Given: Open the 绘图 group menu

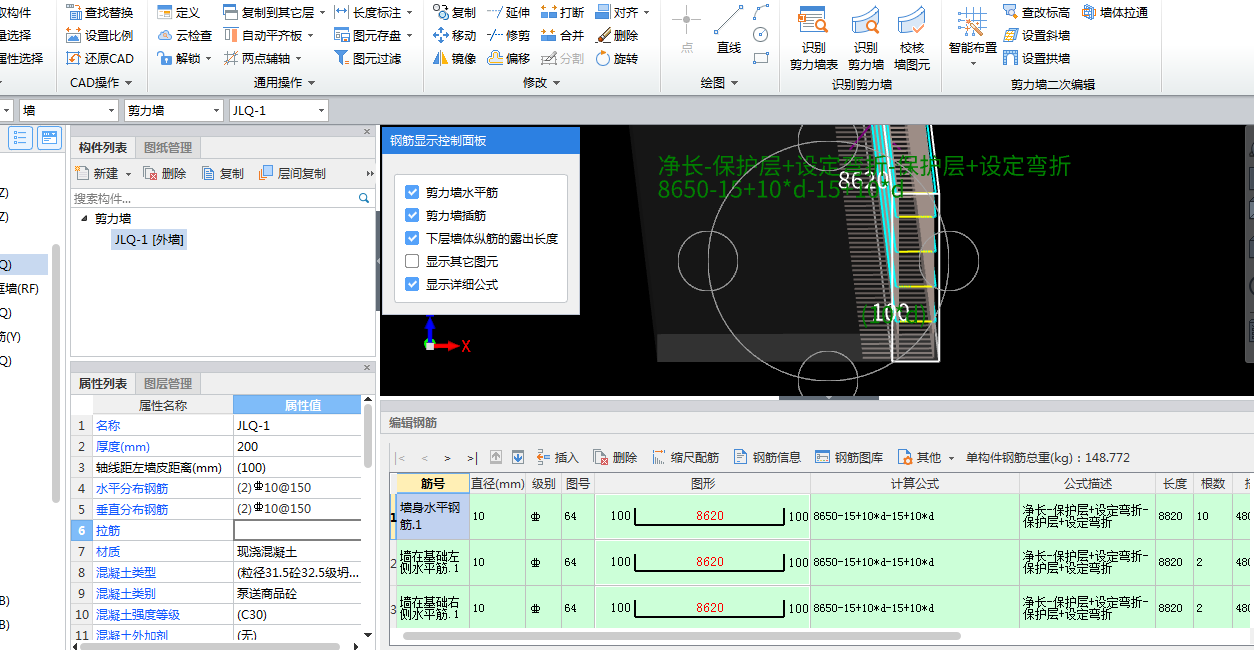Looking at the screenshot, I should [719, 83].
